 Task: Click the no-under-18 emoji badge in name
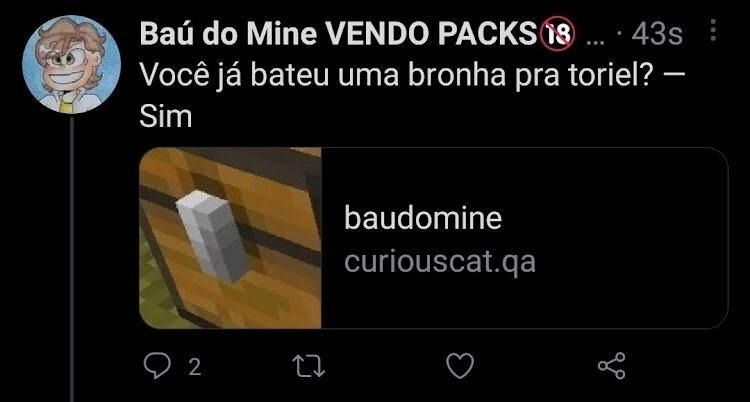(x=557, y=34)
